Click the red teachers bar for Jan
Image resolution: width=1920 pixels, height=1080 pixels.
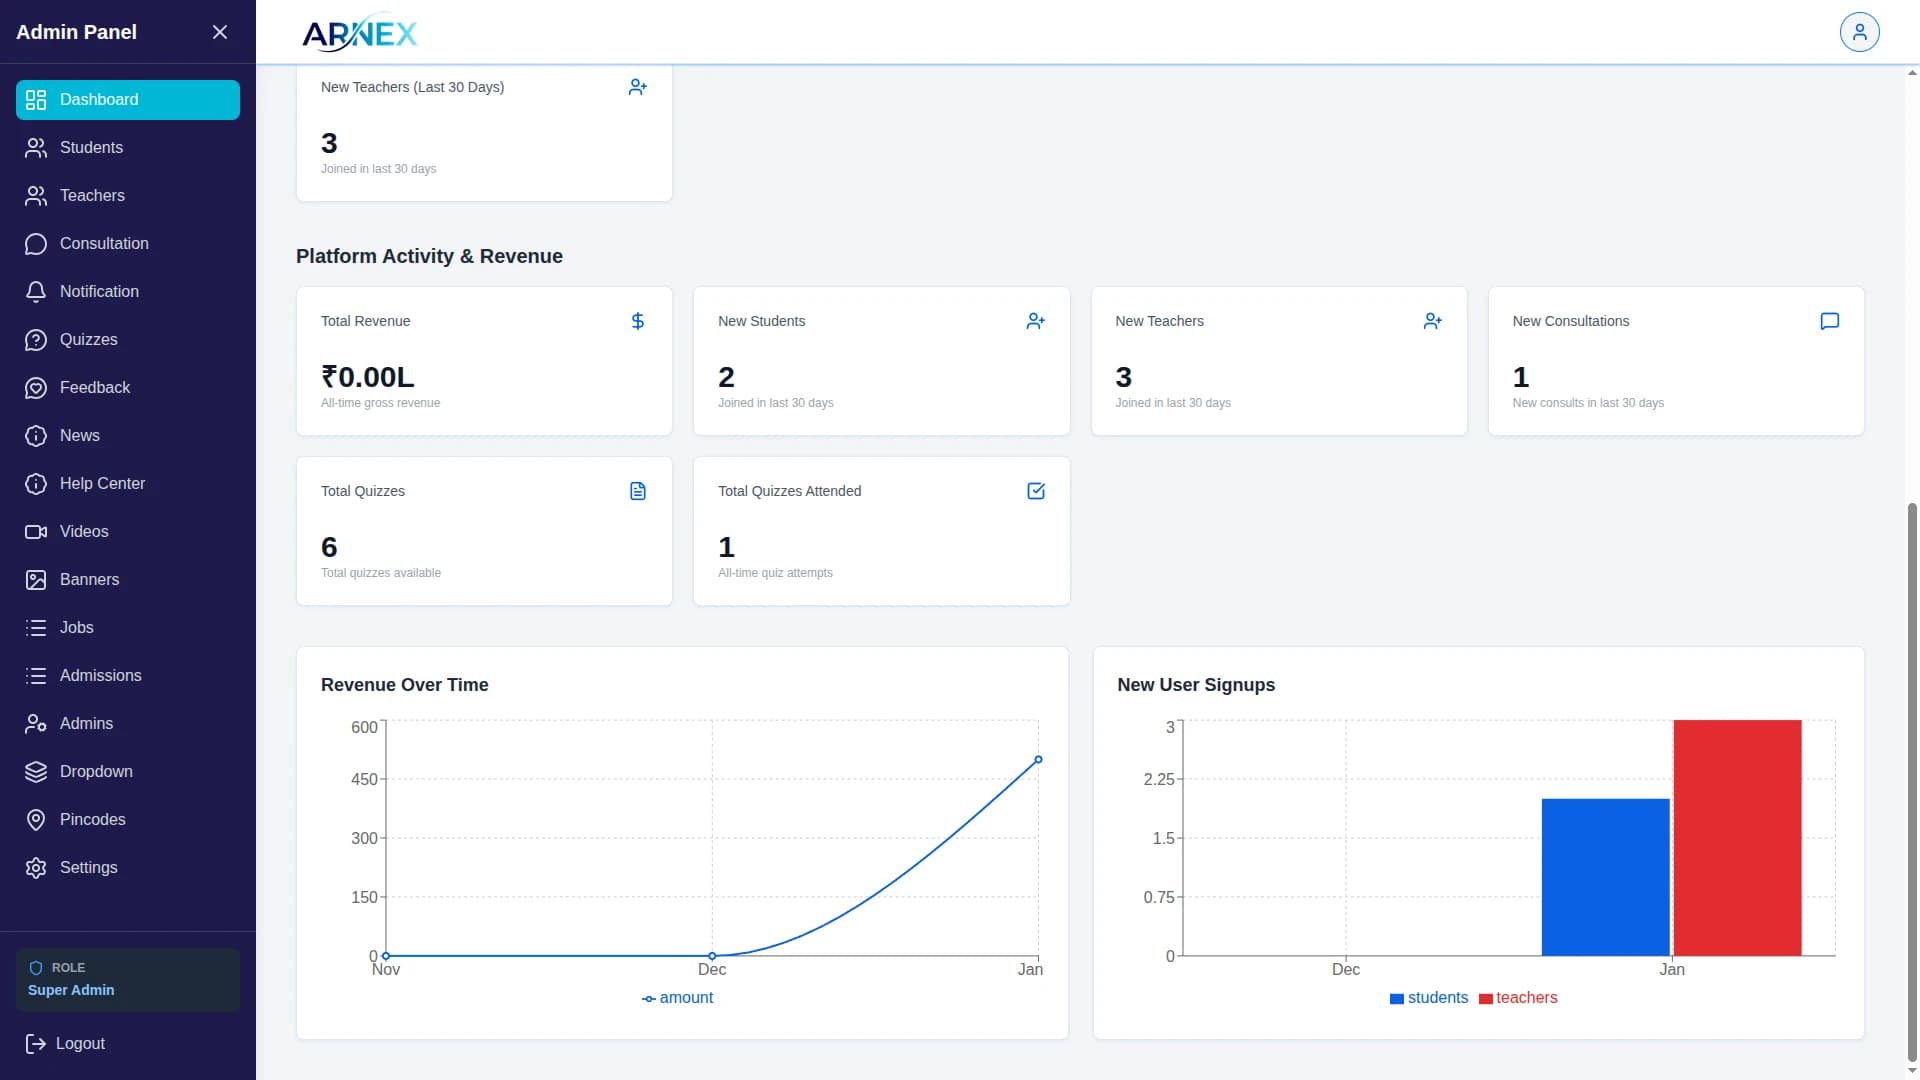(1737, 838)
